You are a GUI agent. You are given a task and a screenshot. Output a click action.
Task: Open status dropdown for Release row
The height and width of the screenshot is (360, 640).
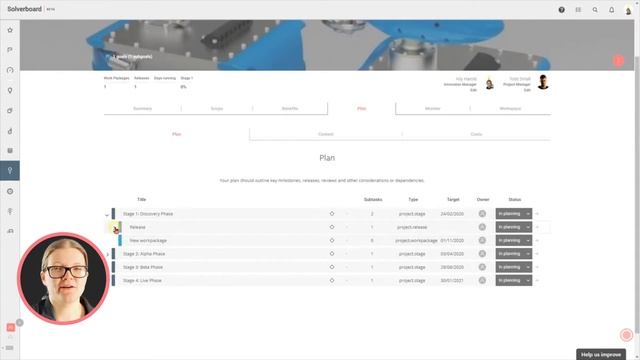coord(513,227)
